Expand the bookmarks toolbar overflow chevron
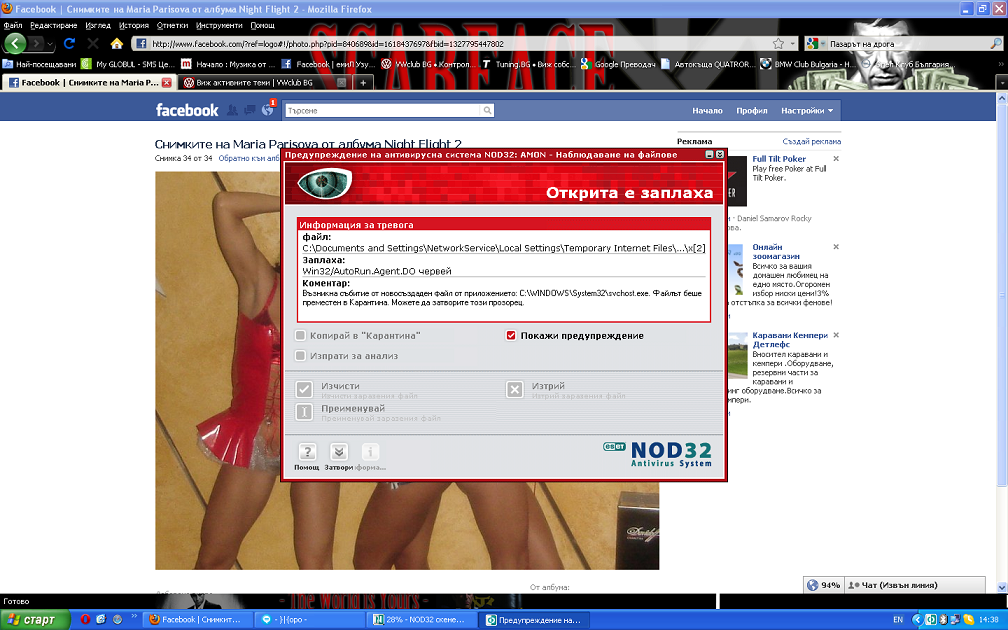 pyautogui.click(x=1001, y=64)
